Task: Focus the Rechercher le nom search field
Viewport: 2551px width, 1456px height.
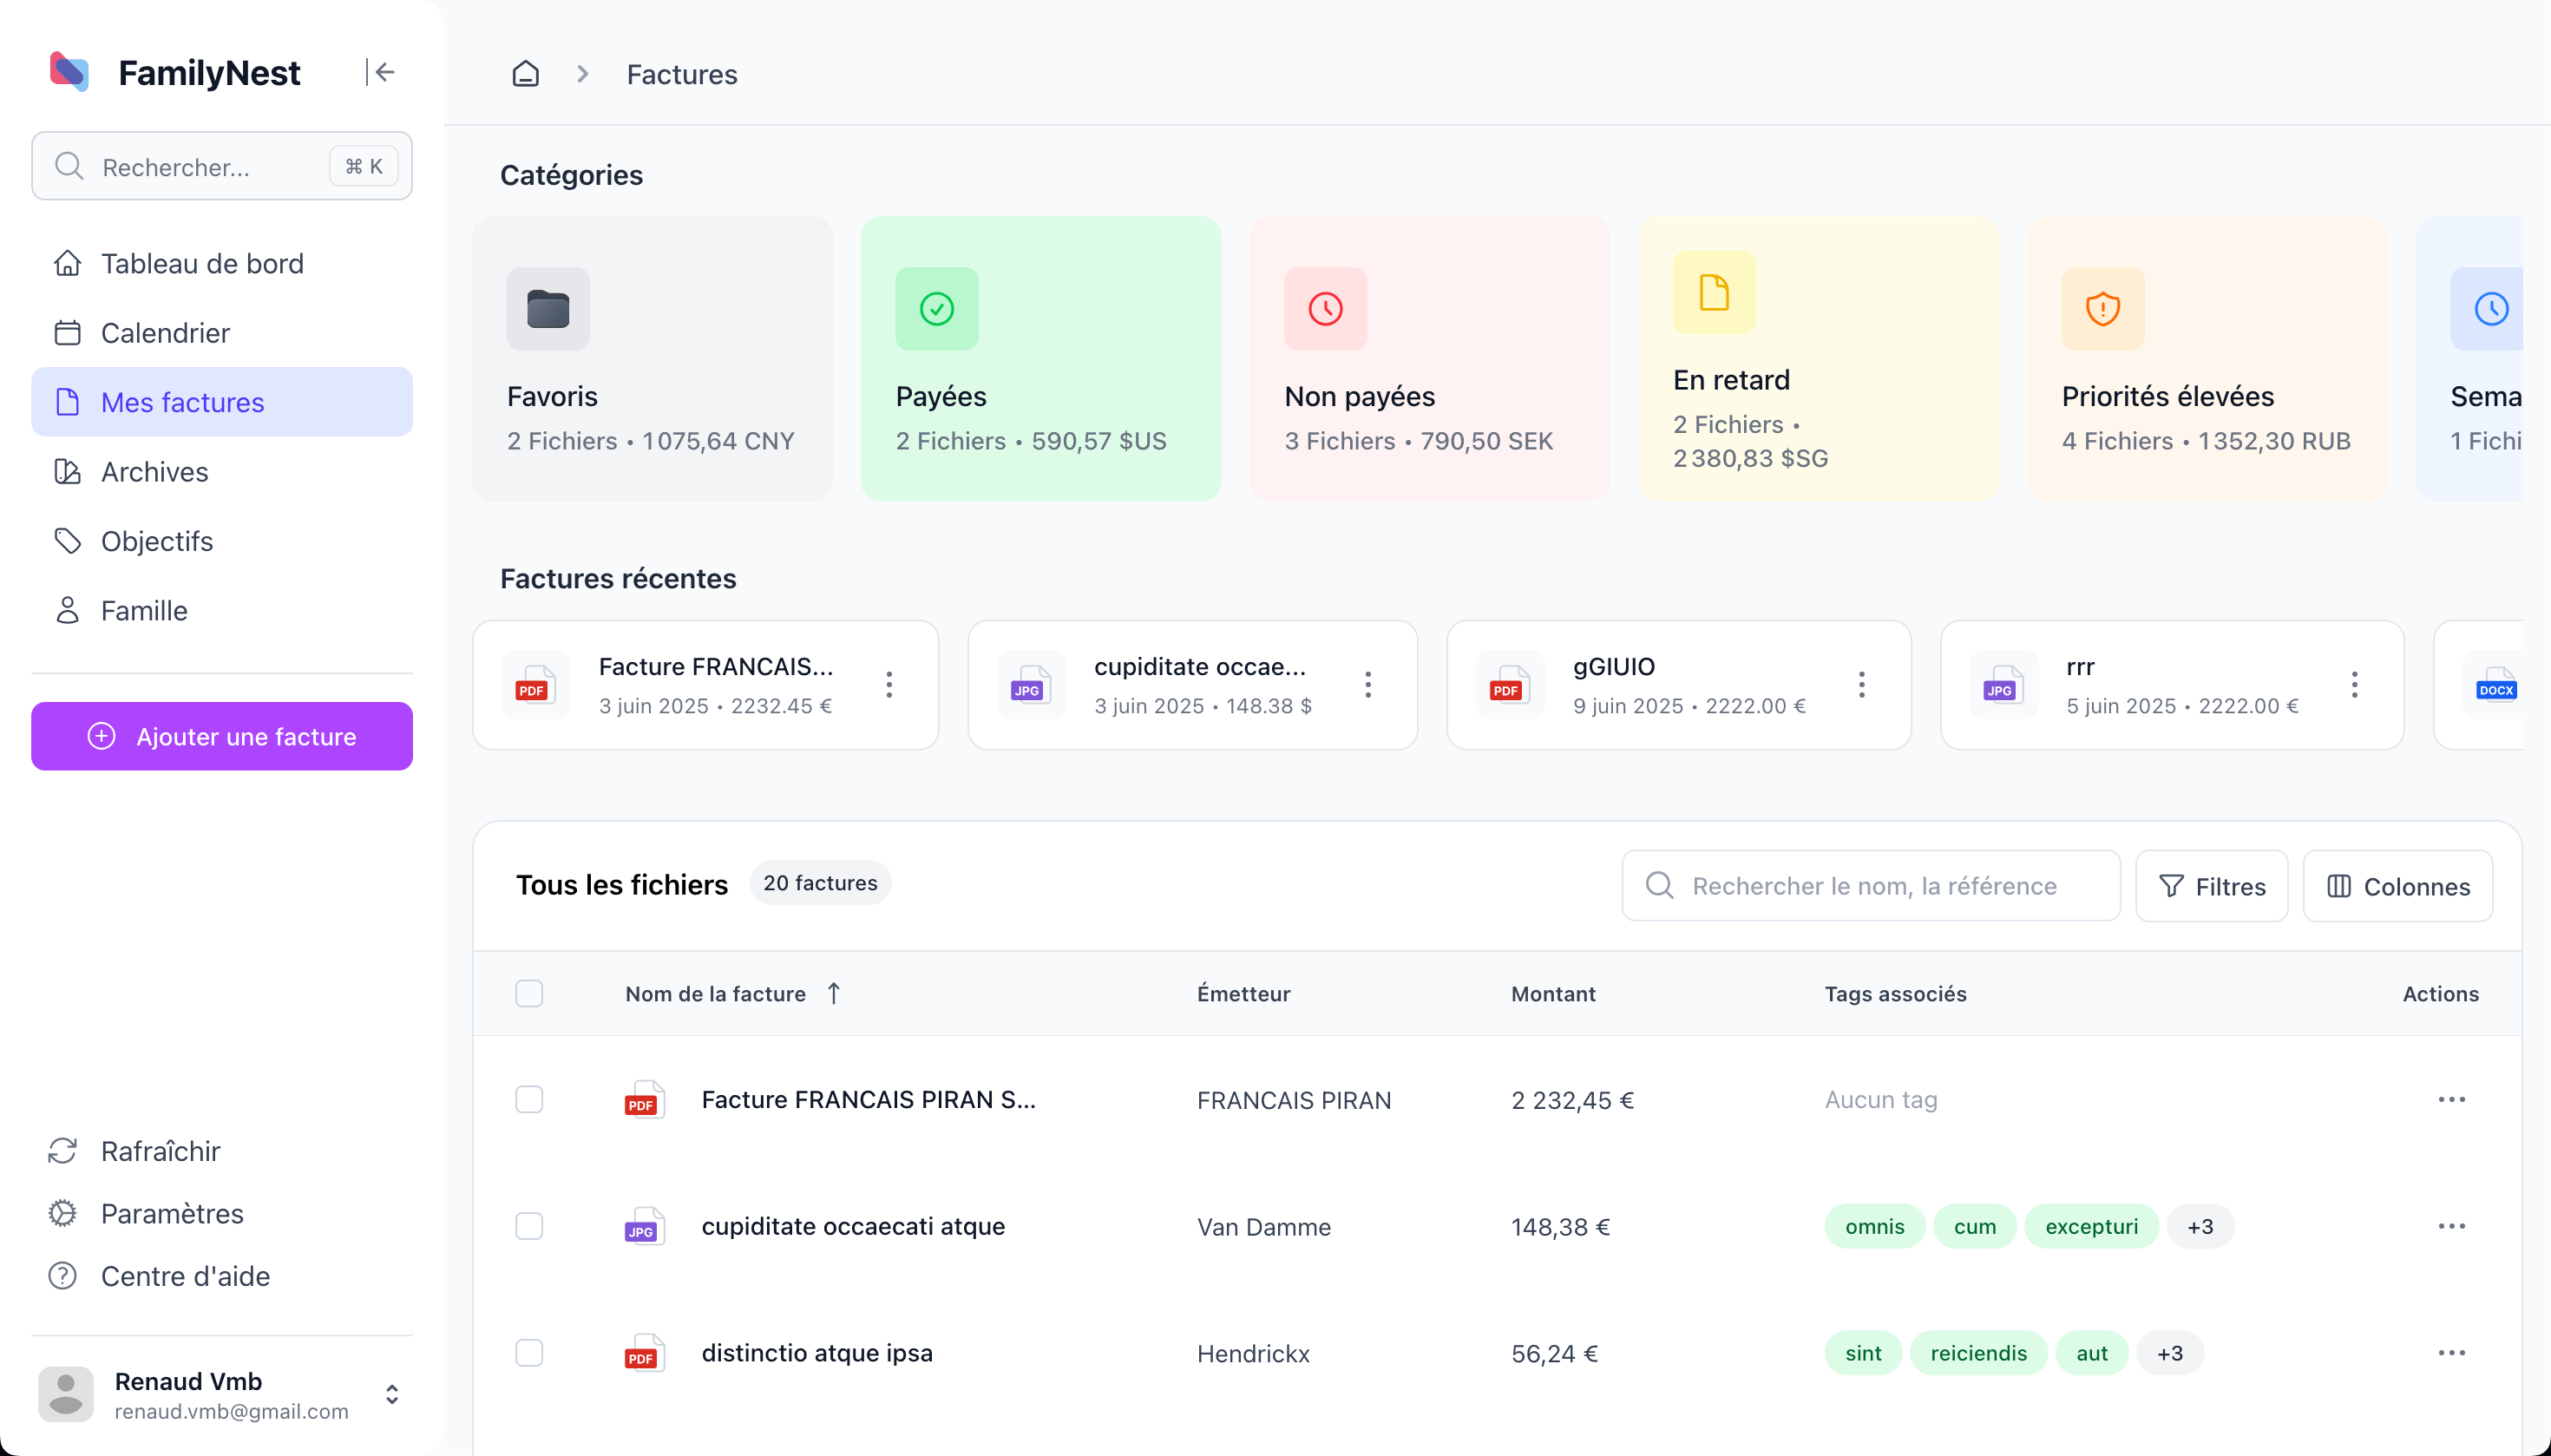Action: [x=1872, y=886]
